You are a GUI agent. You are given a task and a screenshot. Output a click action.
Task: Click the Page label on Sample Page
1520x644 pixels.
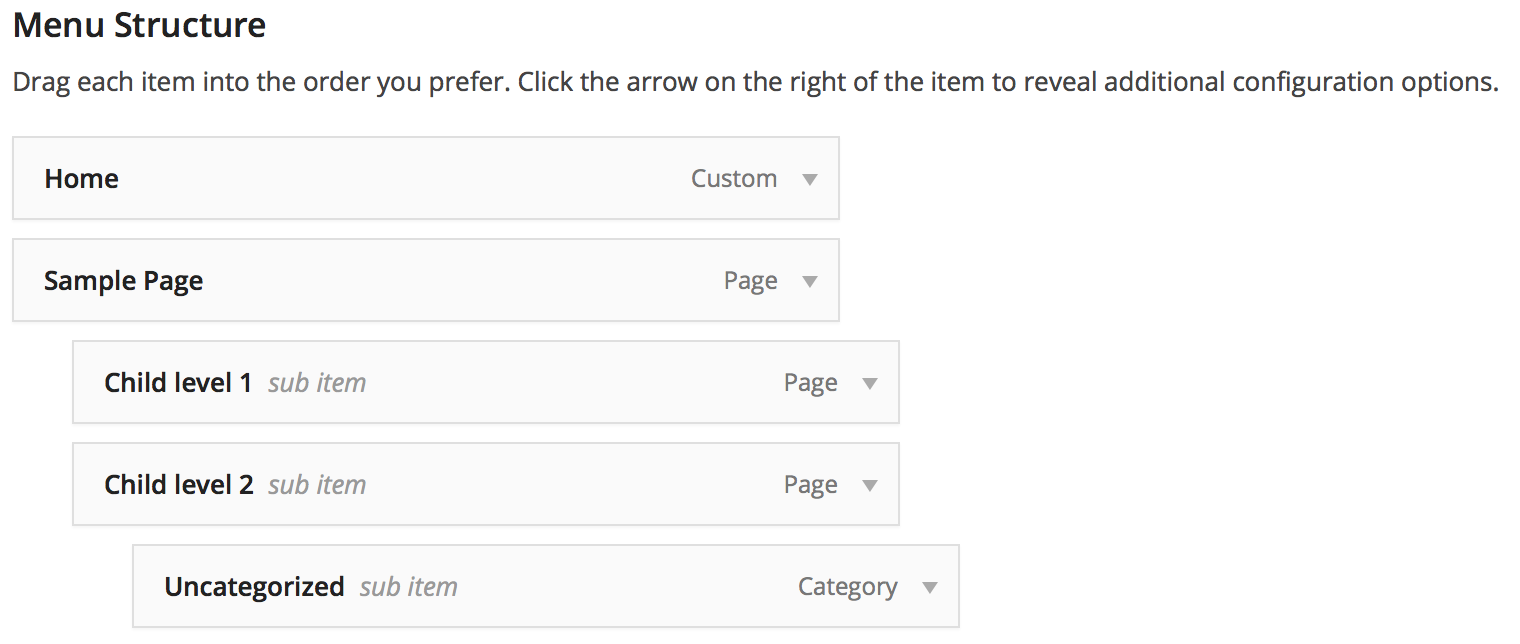[x=751, y=281]
